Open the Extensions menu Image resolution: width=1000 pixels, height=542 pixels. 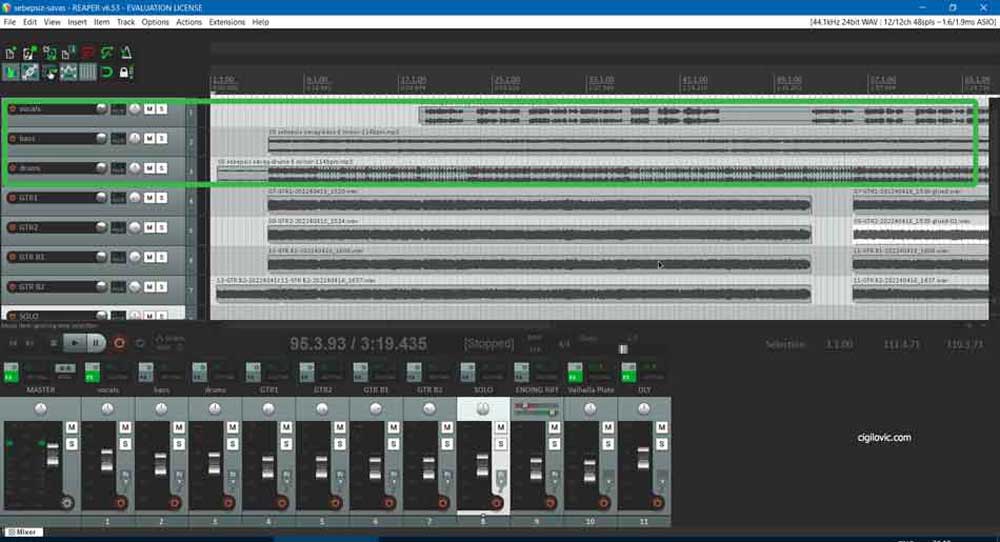click(226, 21)
